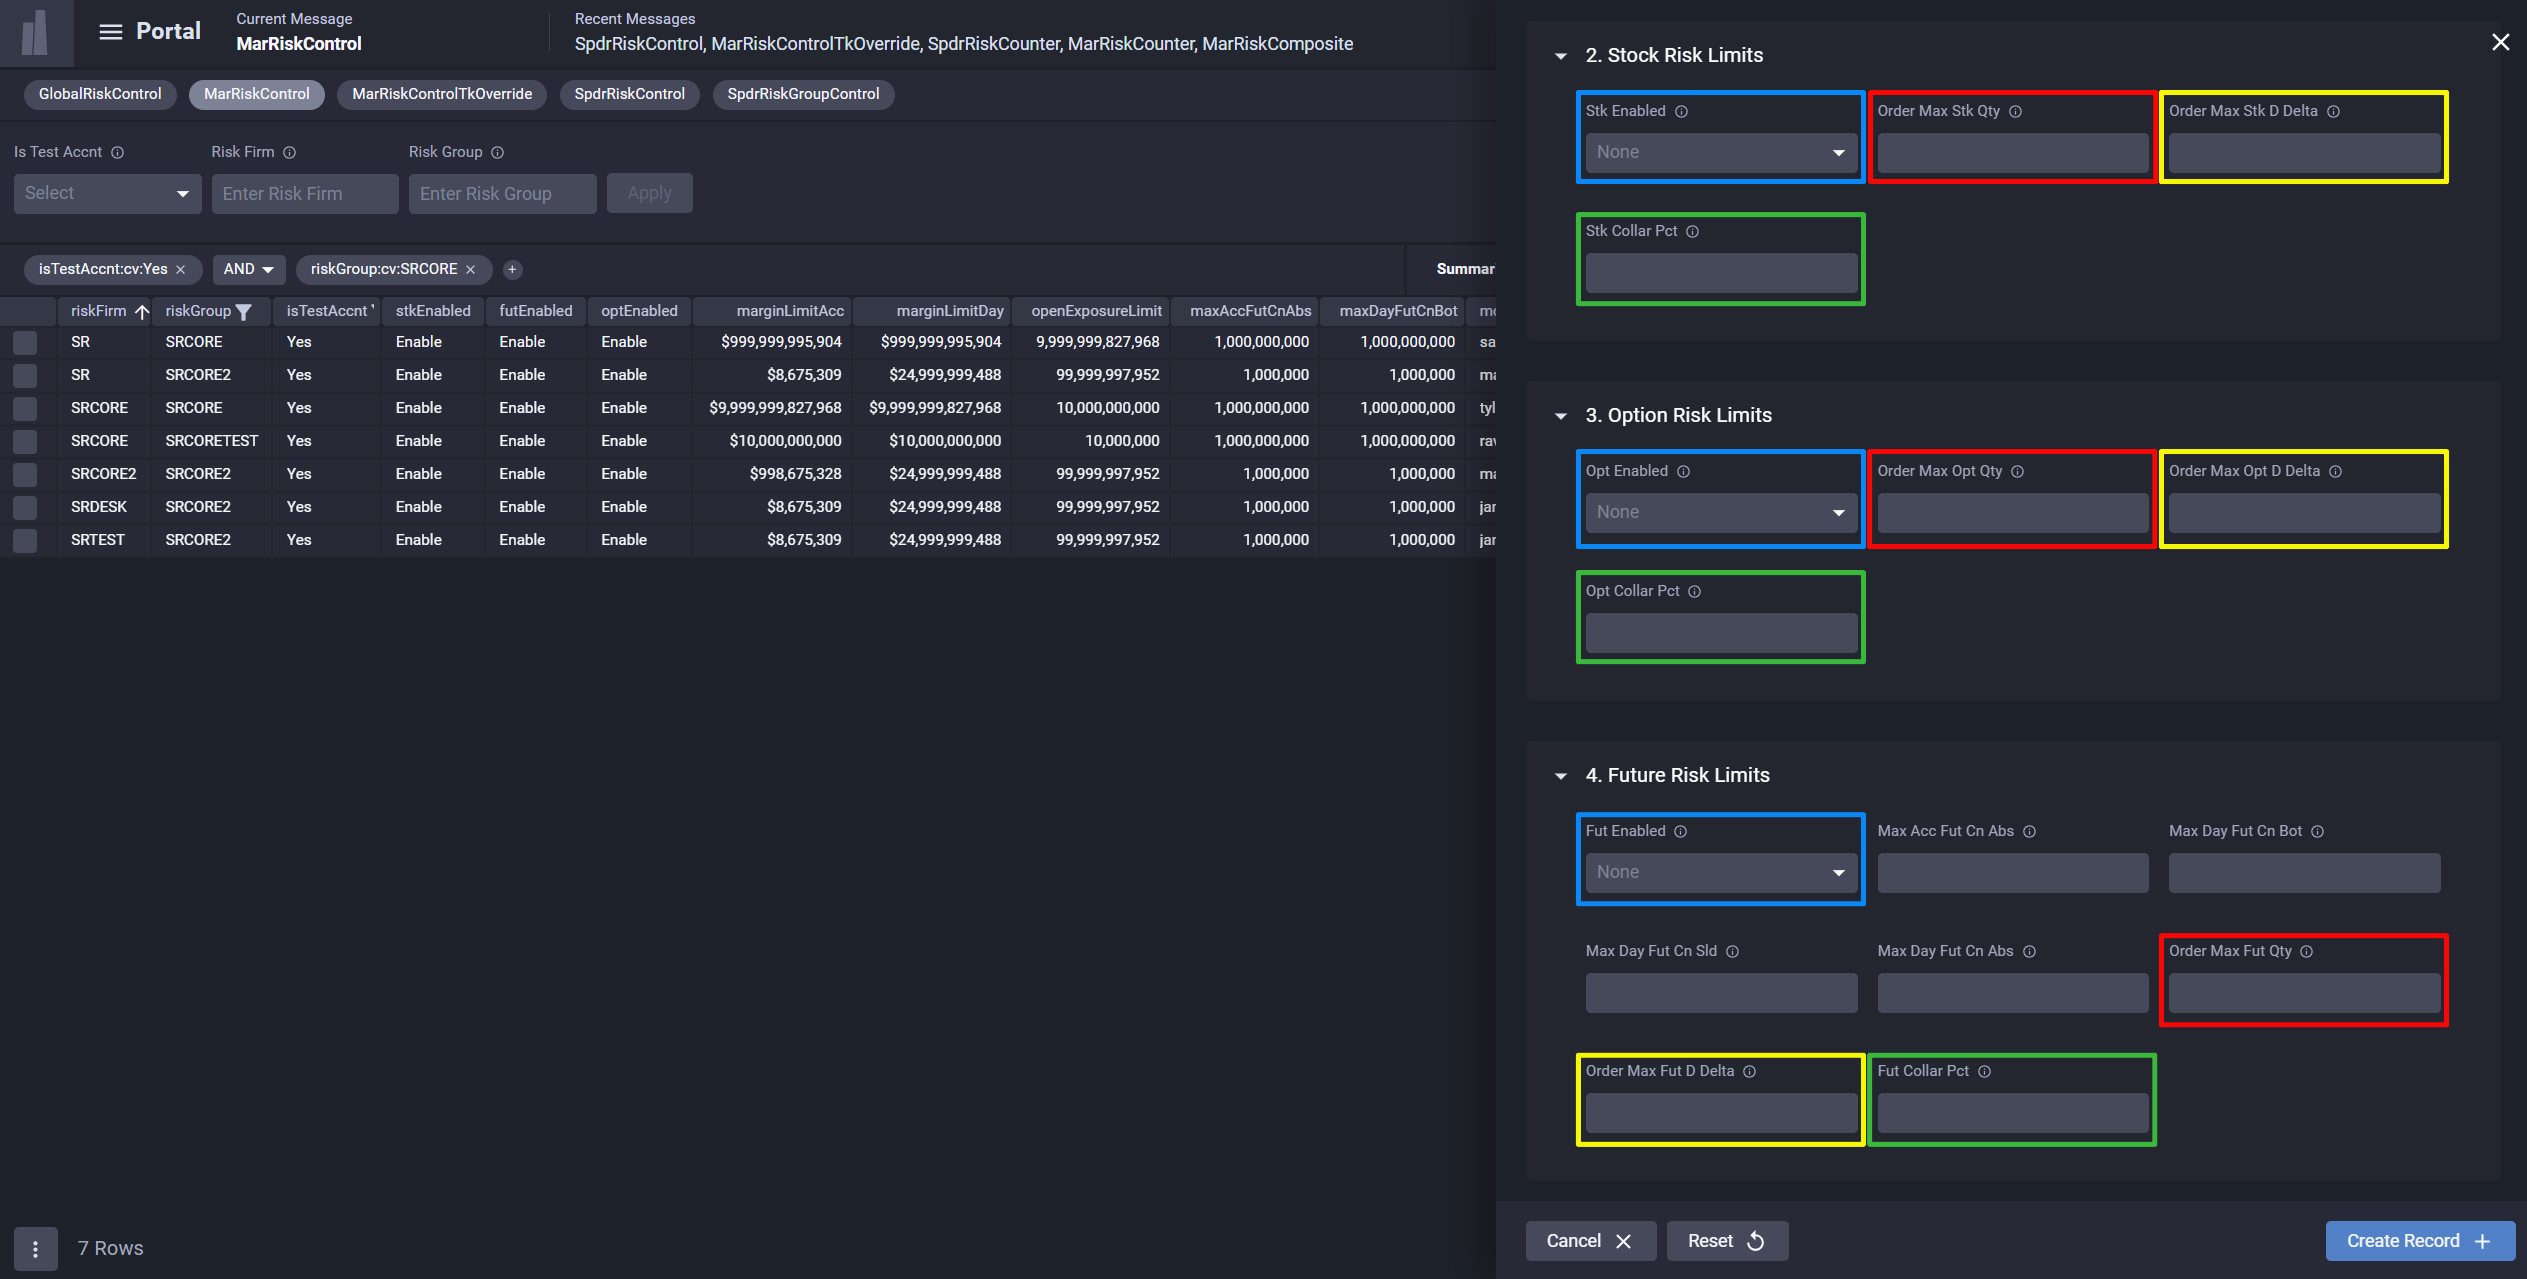Image resolution: width=2527 pixels, height=1279 pixels.
Task: Reset the form with the Reset button
Action: tap(1727, 1240)
